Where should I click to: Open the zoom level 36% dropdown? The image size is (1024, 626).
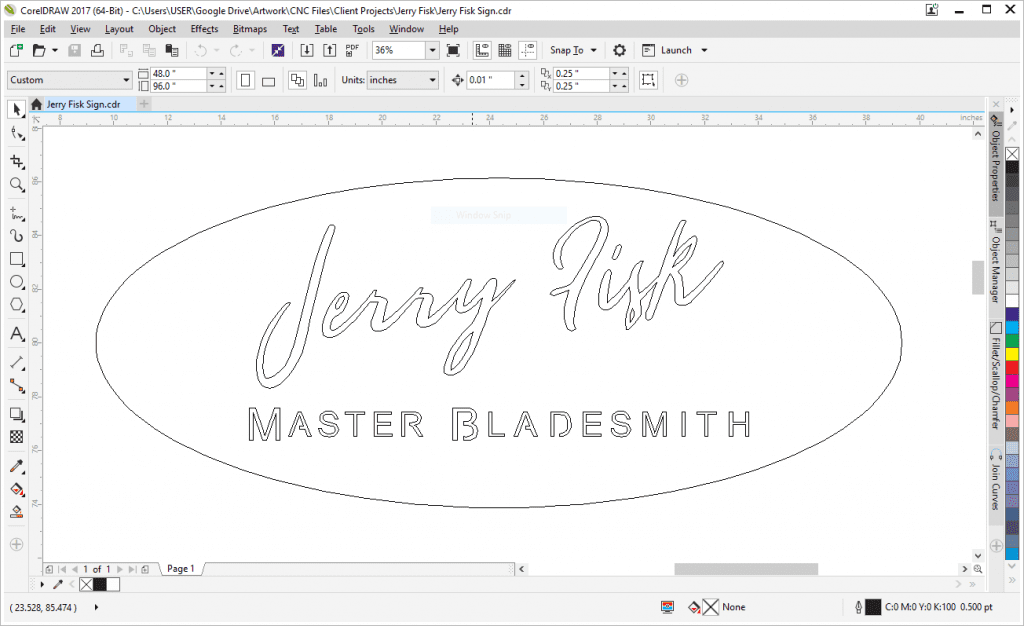point(432,50)
